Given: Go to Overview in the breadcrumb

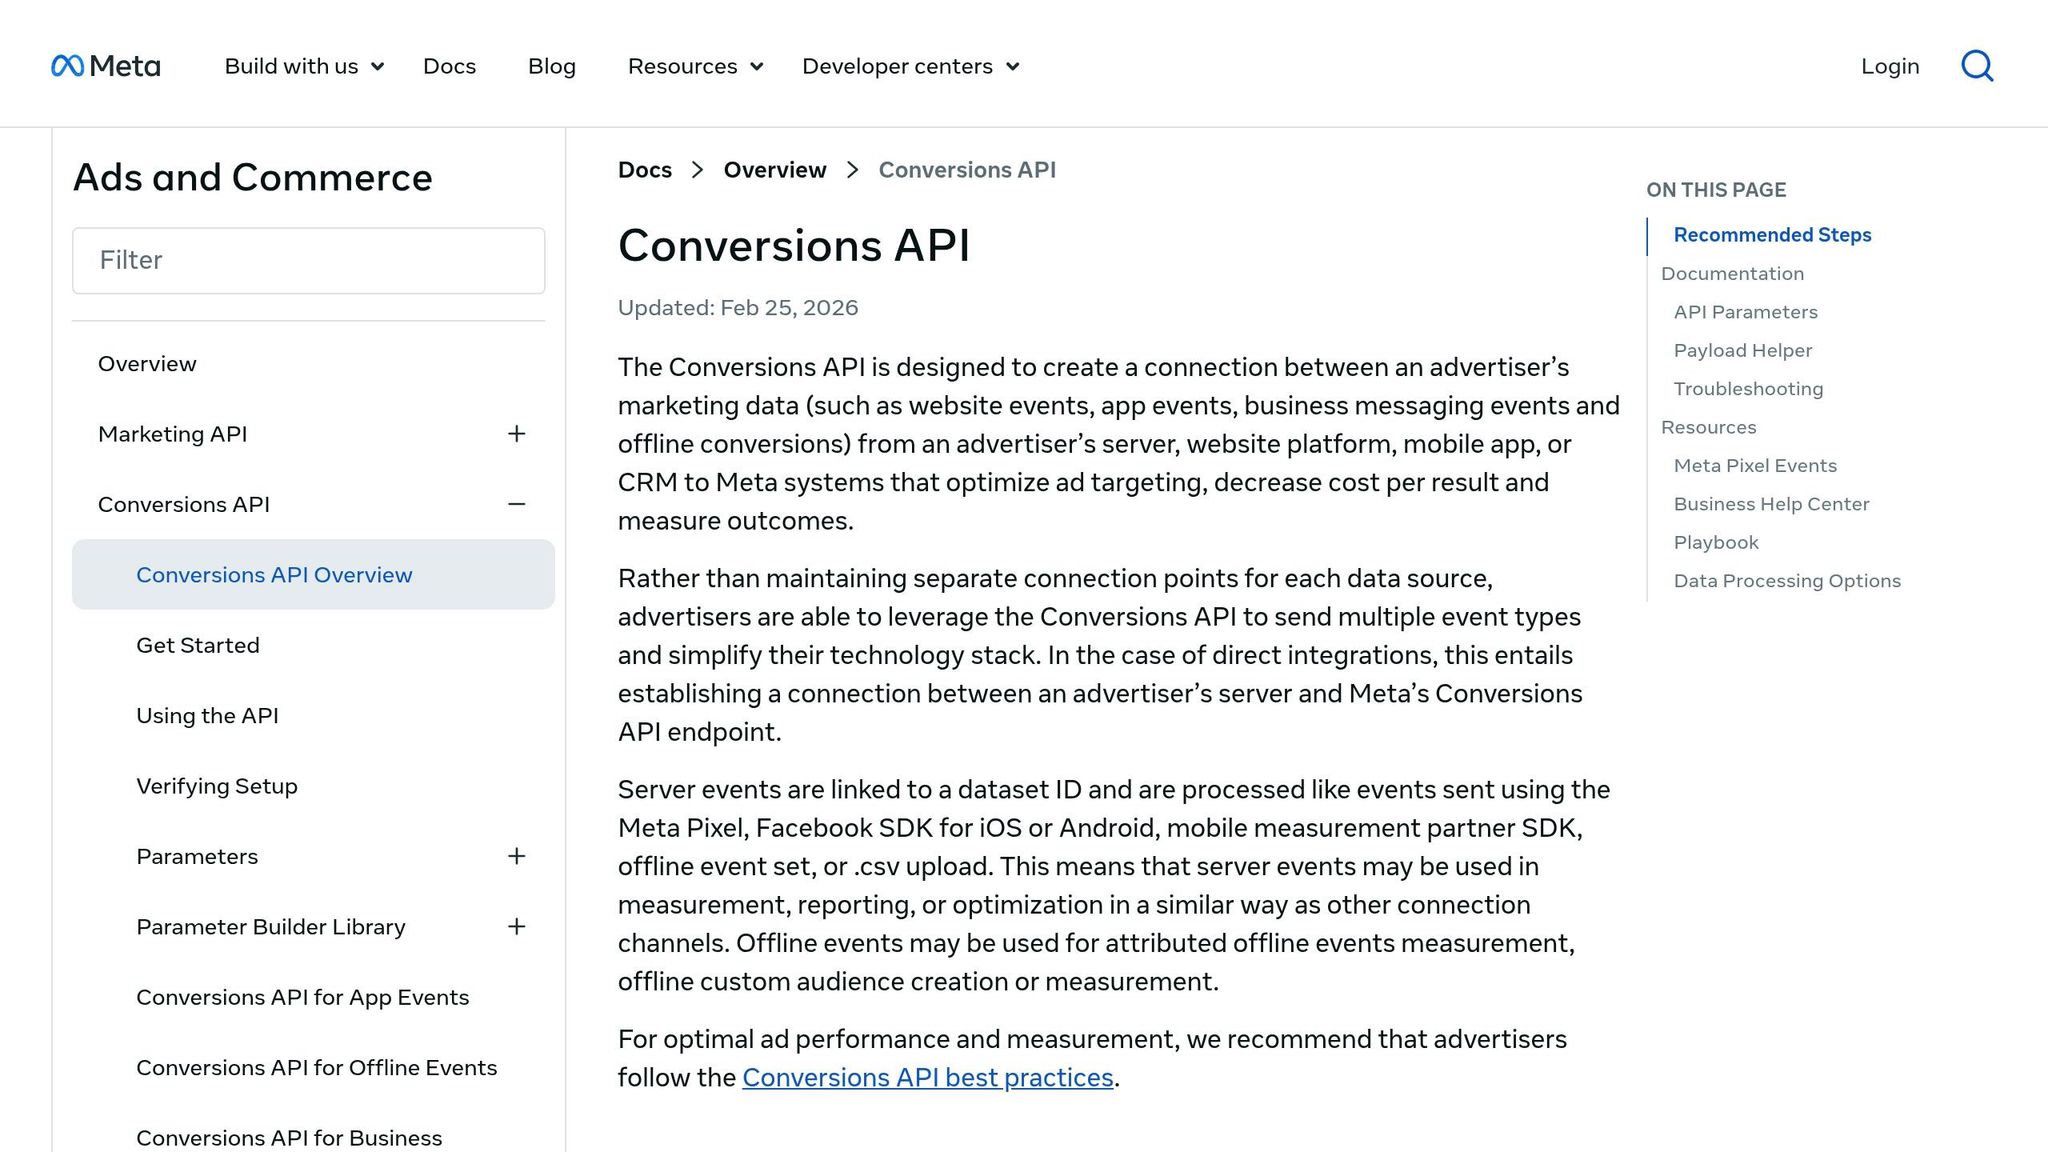Looking at the screenshot, I should [775, 170].
